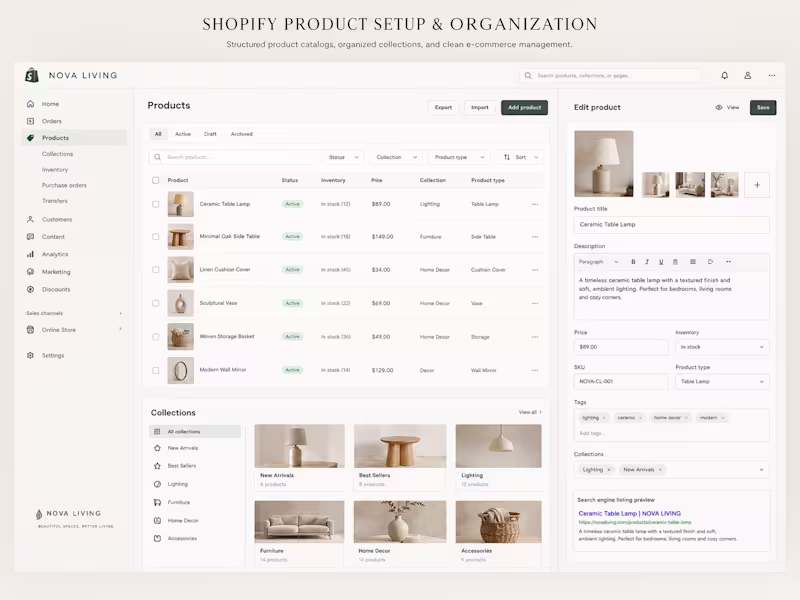800x600 pixels.
Task: Switch to the Draft products tab
Action: pos(210,134)
